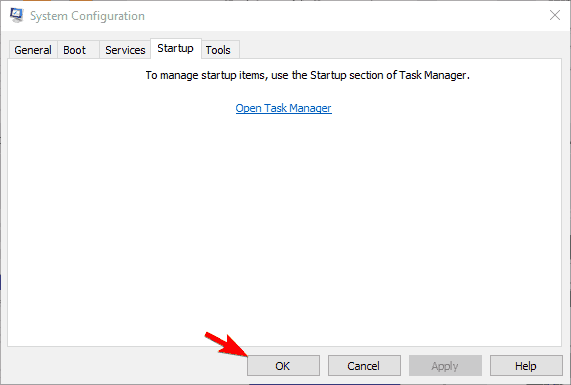The height and width of the screenshot is (385, 571).
Task: Go to the Tools tab
Action: pos(220,50)
